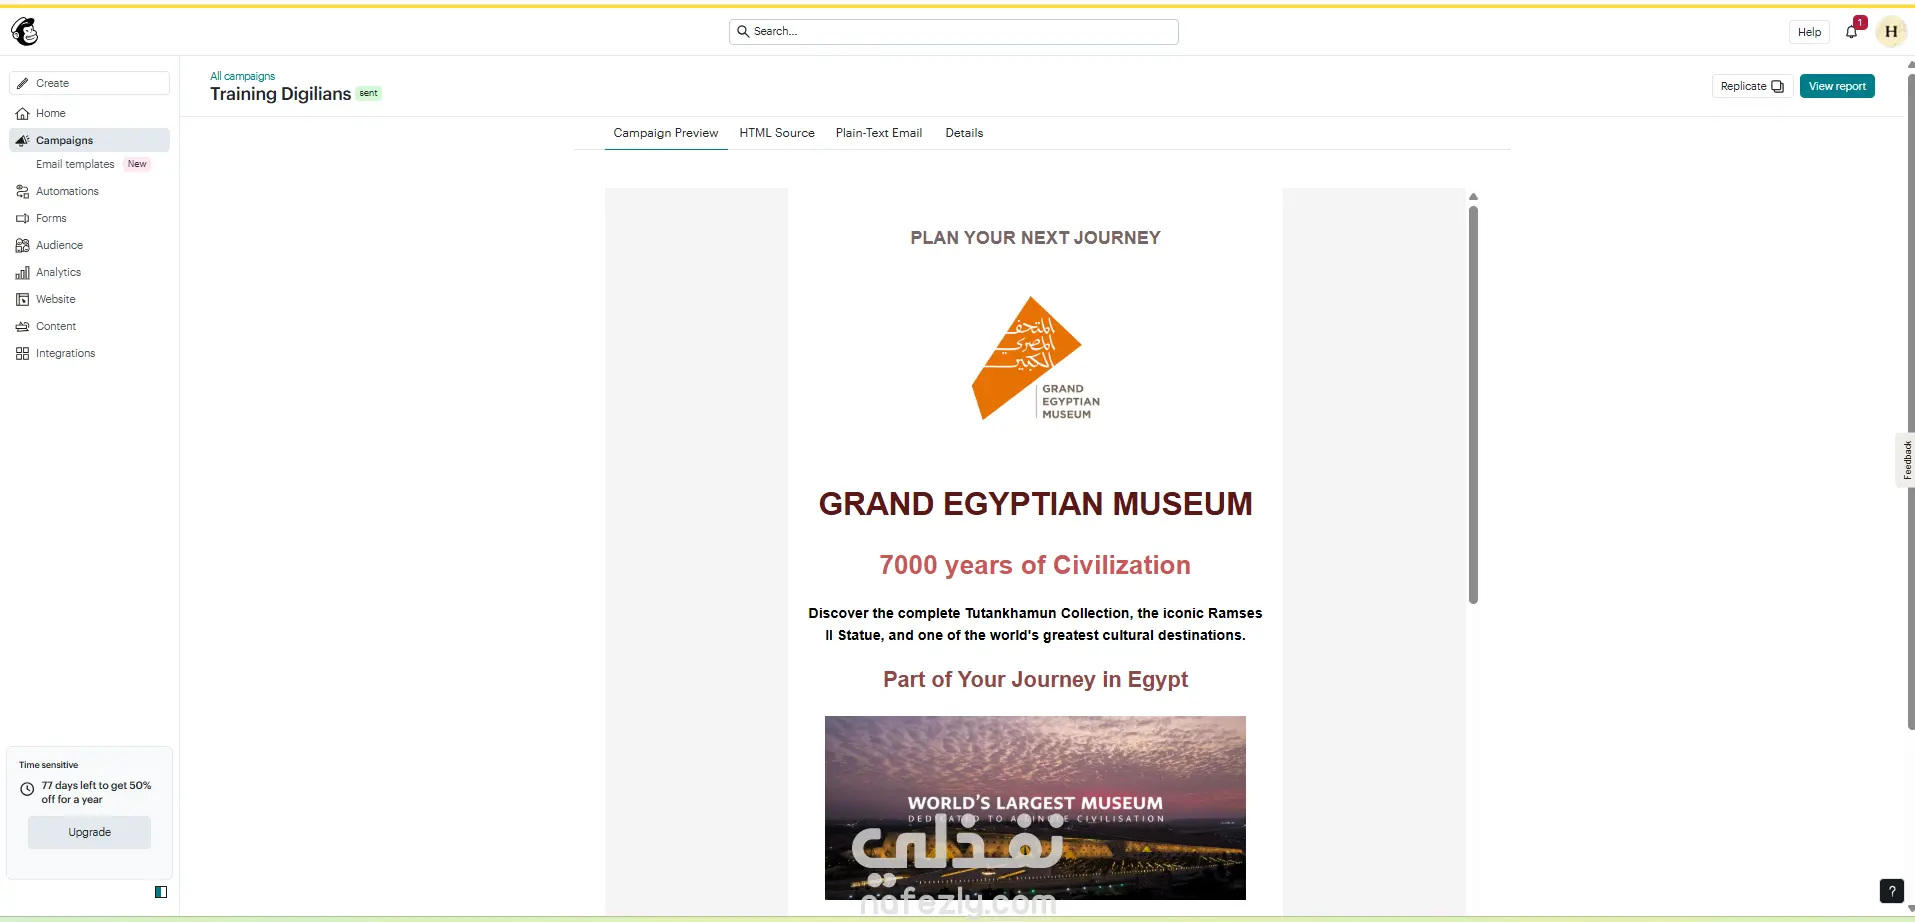Open the notifications bell
This screenshot has width=1915, height=922.
pos(1852,31)
